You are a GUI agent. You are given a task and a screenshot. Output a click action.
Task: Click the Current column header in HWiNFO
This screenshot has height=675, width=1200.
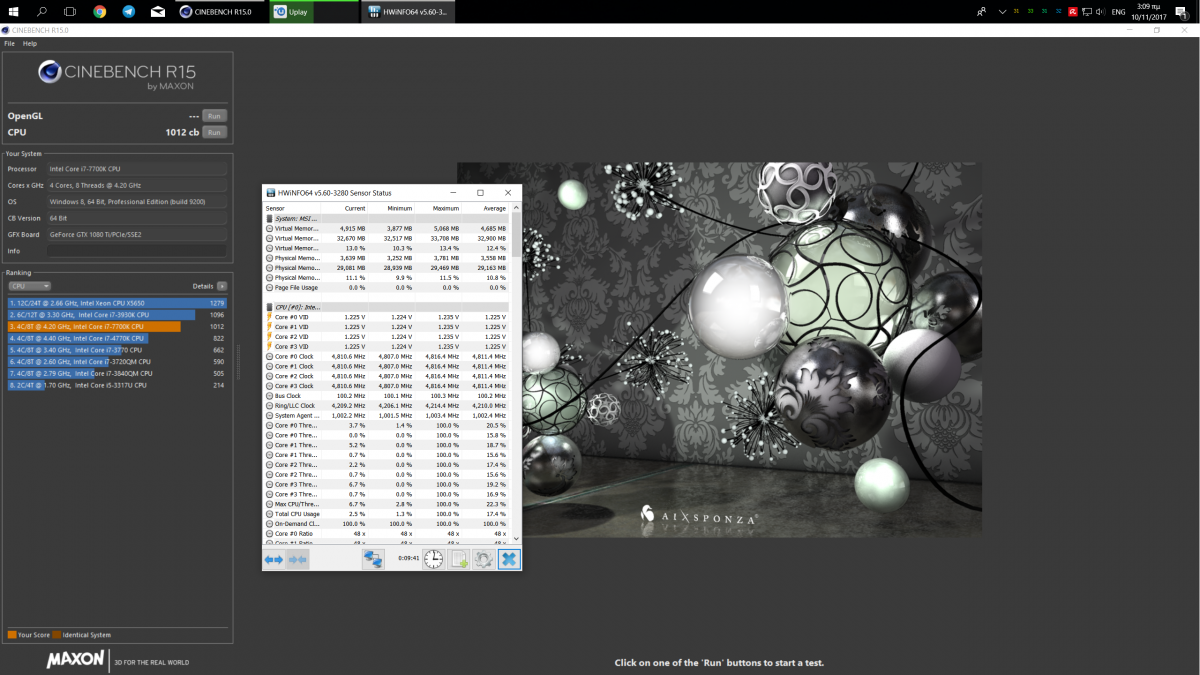346,208
